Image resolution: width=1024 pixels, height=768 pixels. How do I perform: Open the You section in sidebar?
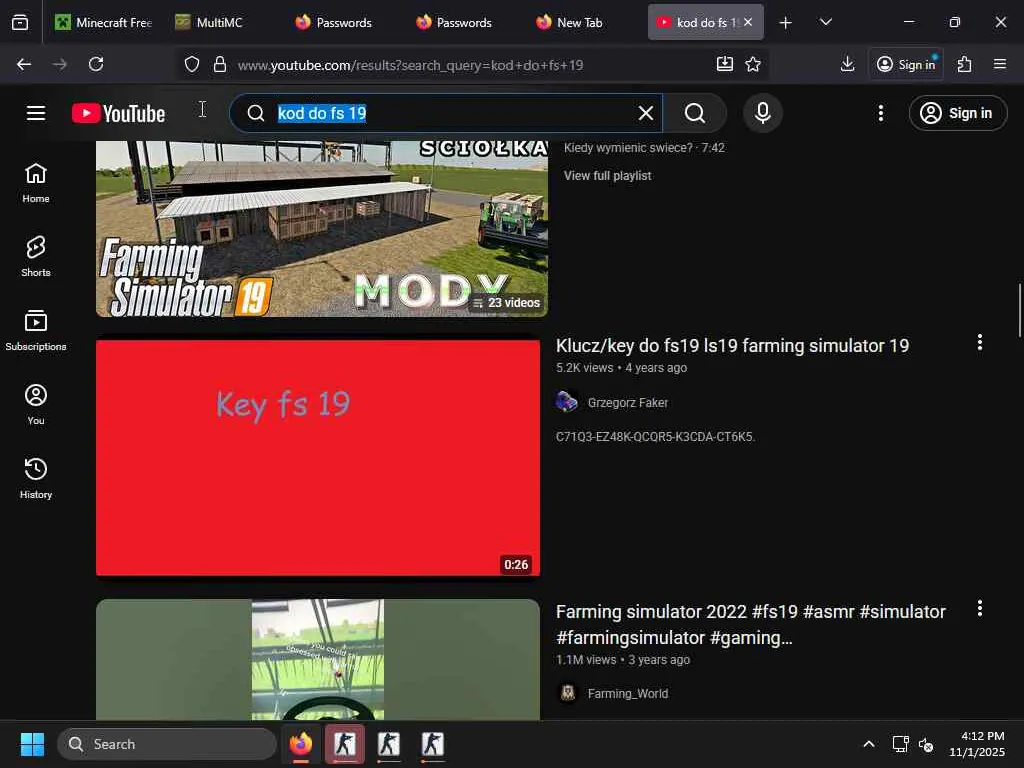pyautogui.click(x=36, y=404)
